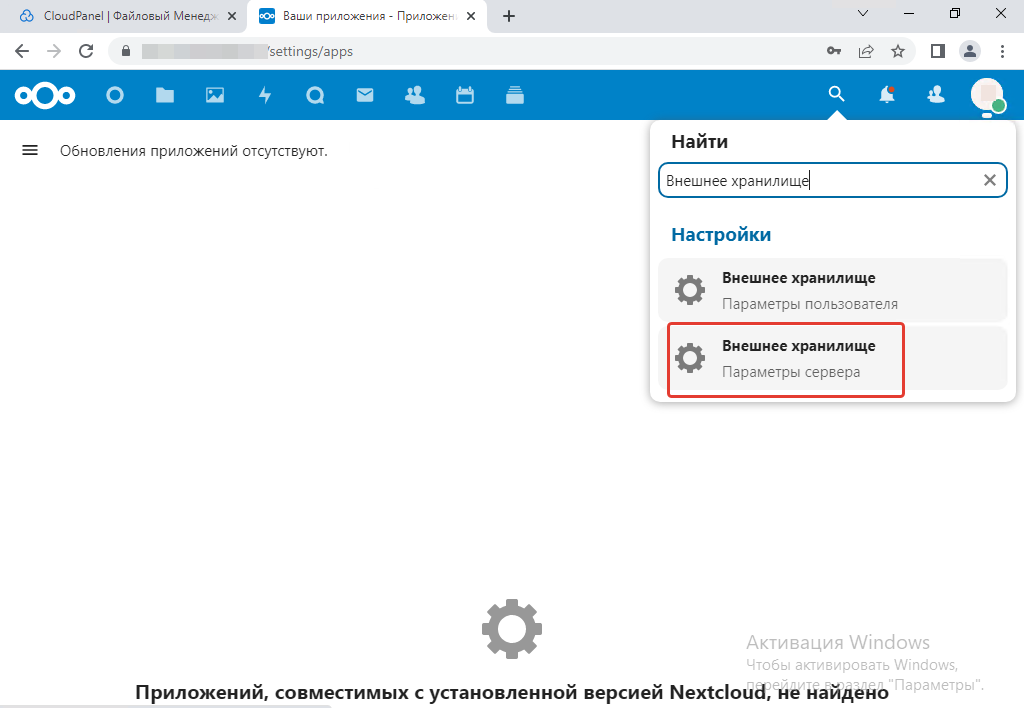
Task: Open the Mail envelope icon
Action: (365, 95)
